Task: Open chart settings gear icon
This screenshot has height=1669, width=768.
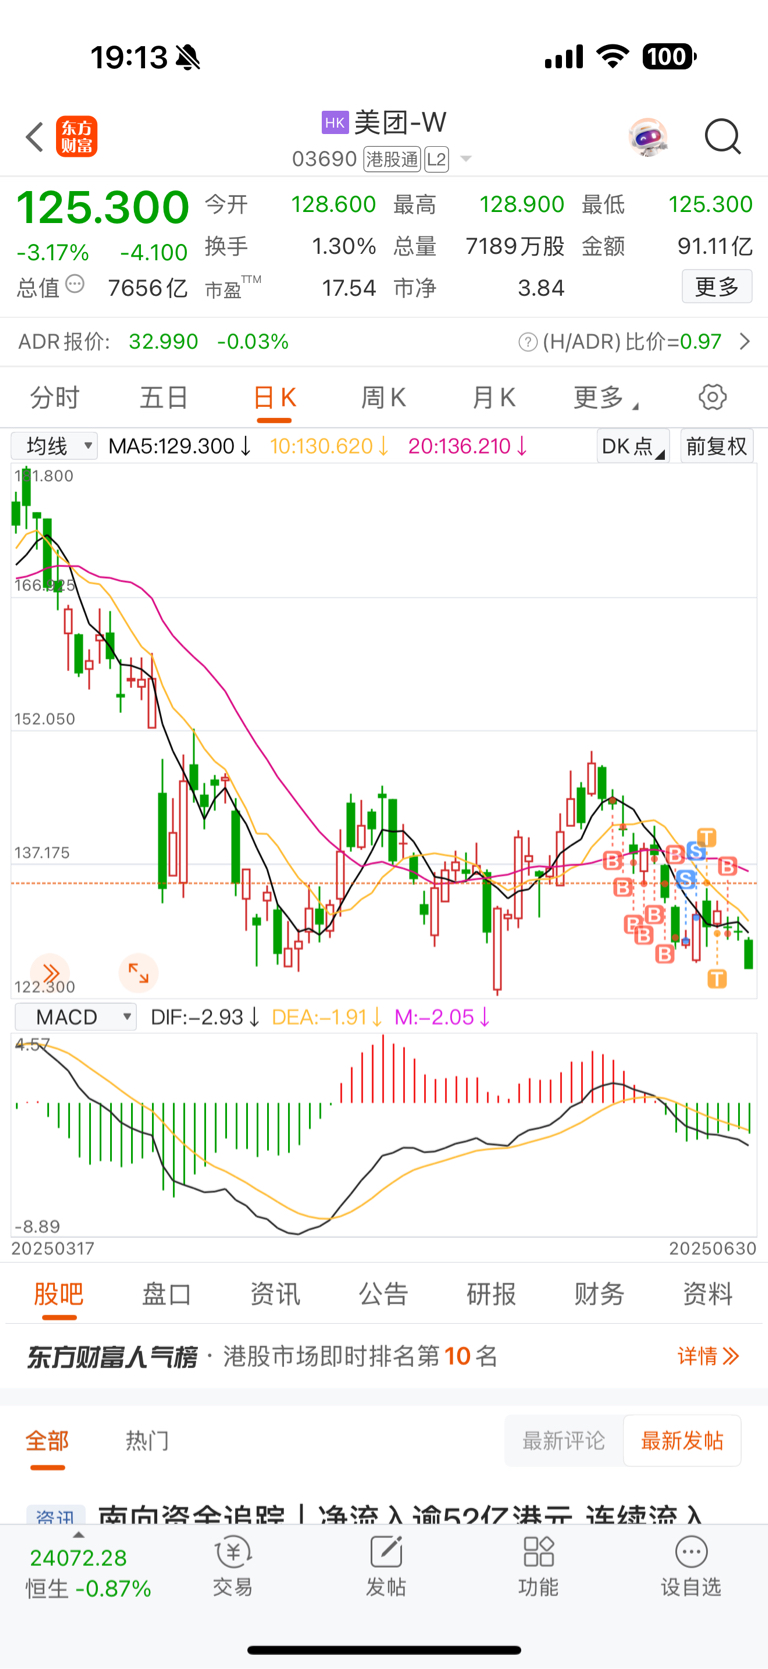Action: (713, 397)
